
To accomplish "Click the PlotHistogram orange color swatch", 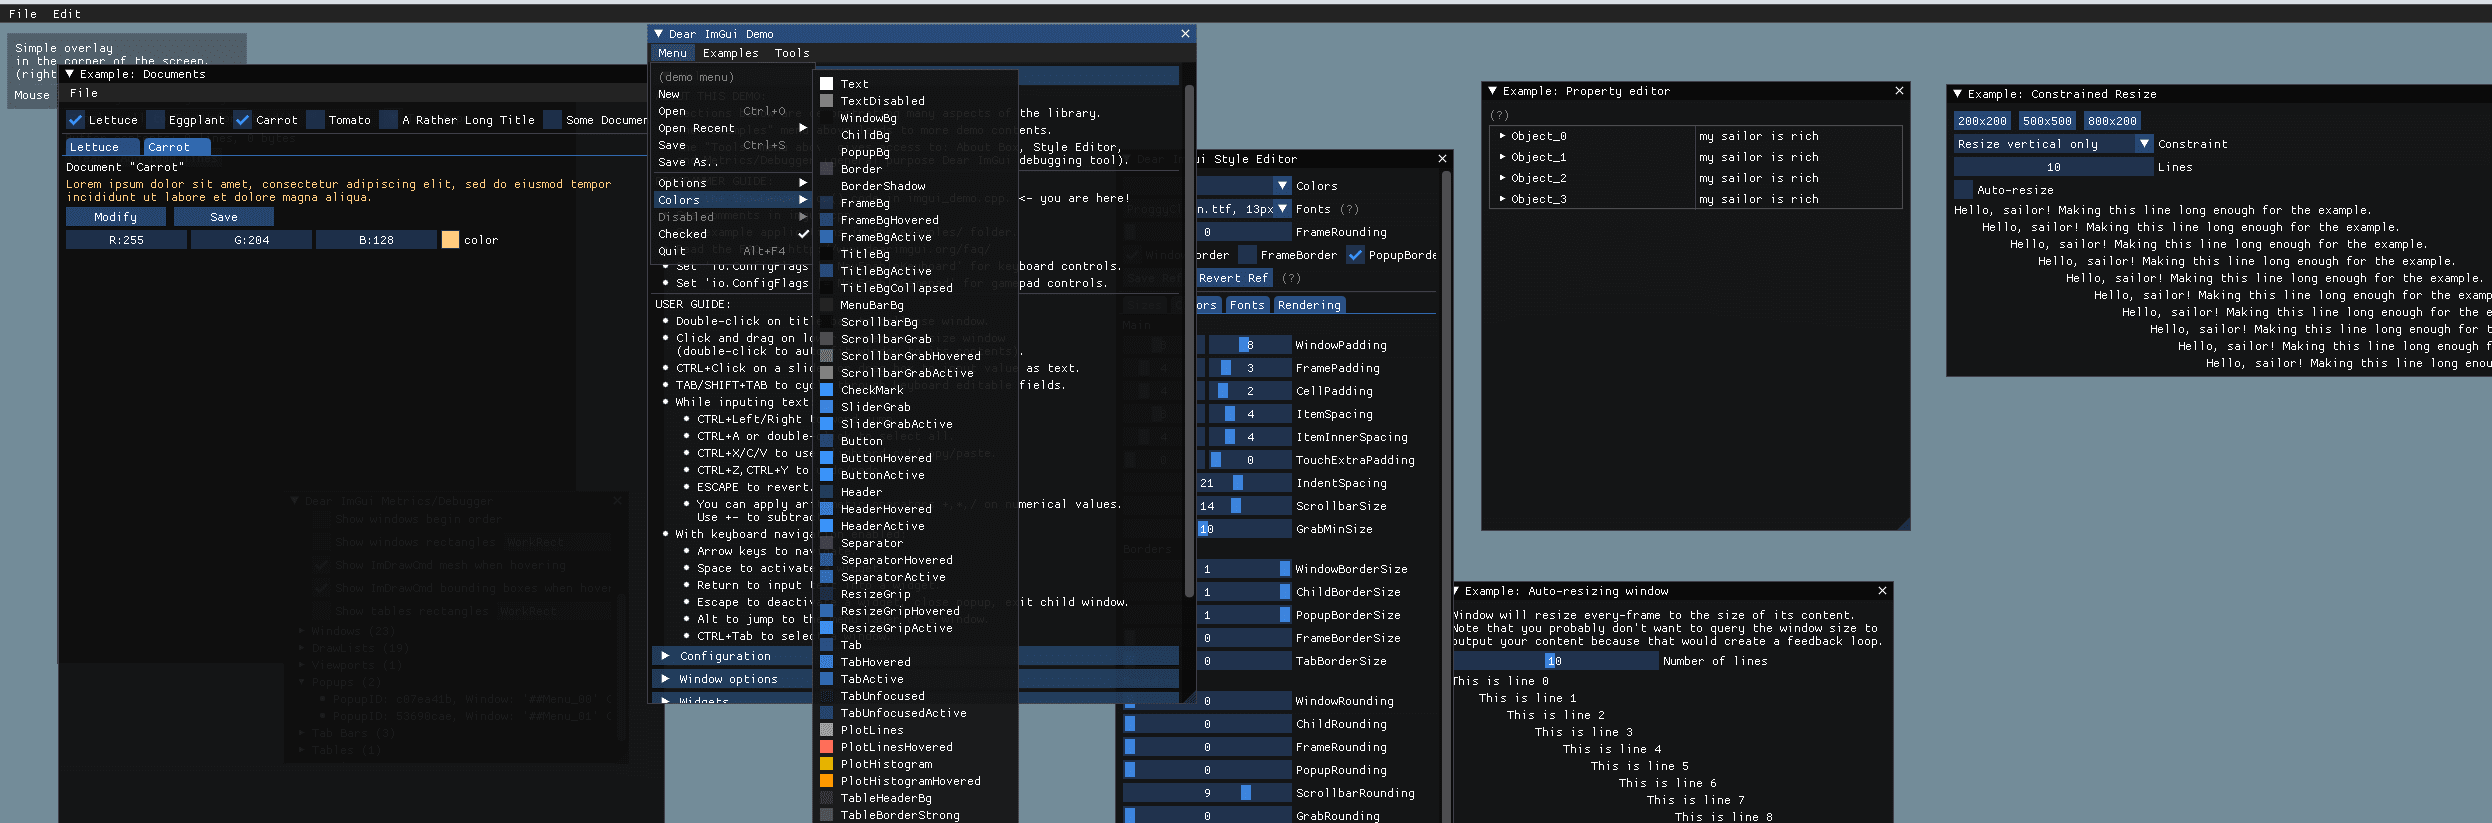I will 827,764.
